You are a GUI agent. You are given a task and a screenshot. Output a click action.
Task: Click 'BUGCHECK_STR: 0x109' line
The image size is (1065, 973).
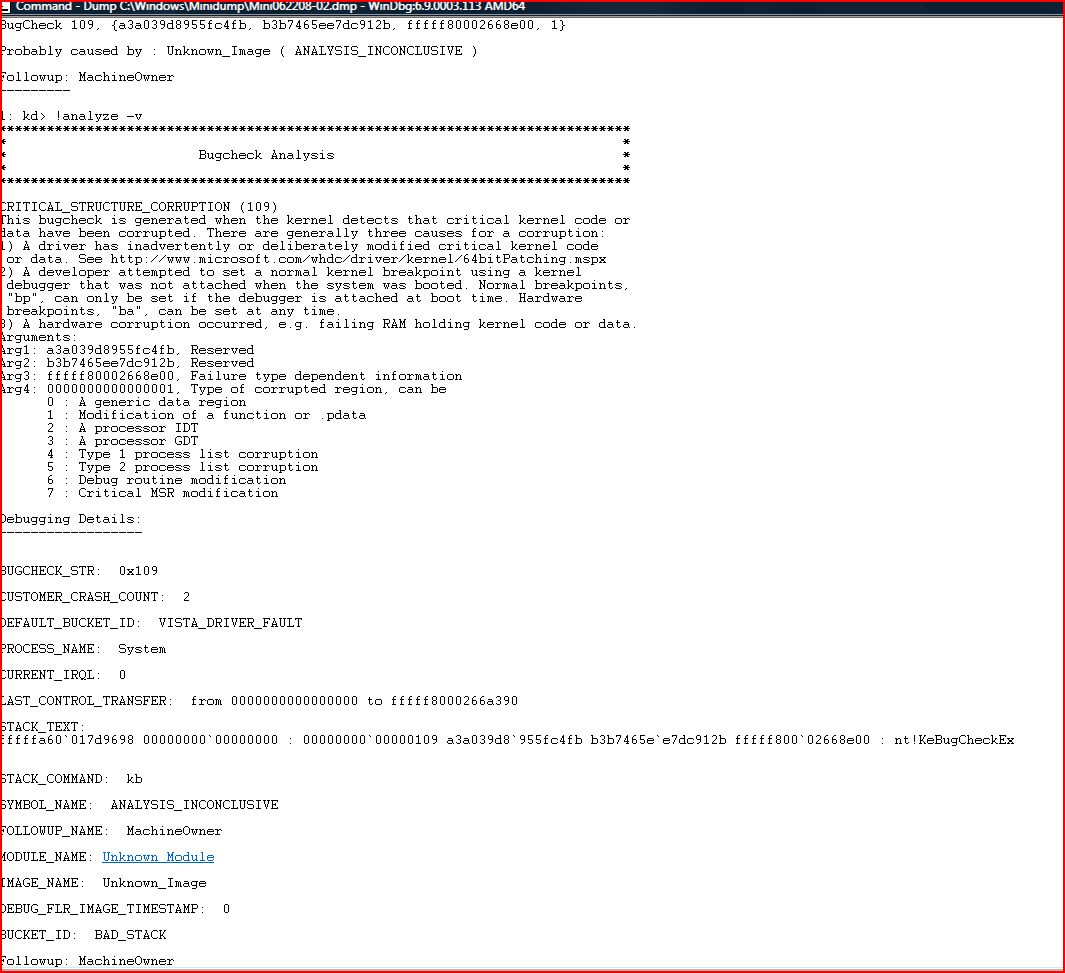[79, 571]
